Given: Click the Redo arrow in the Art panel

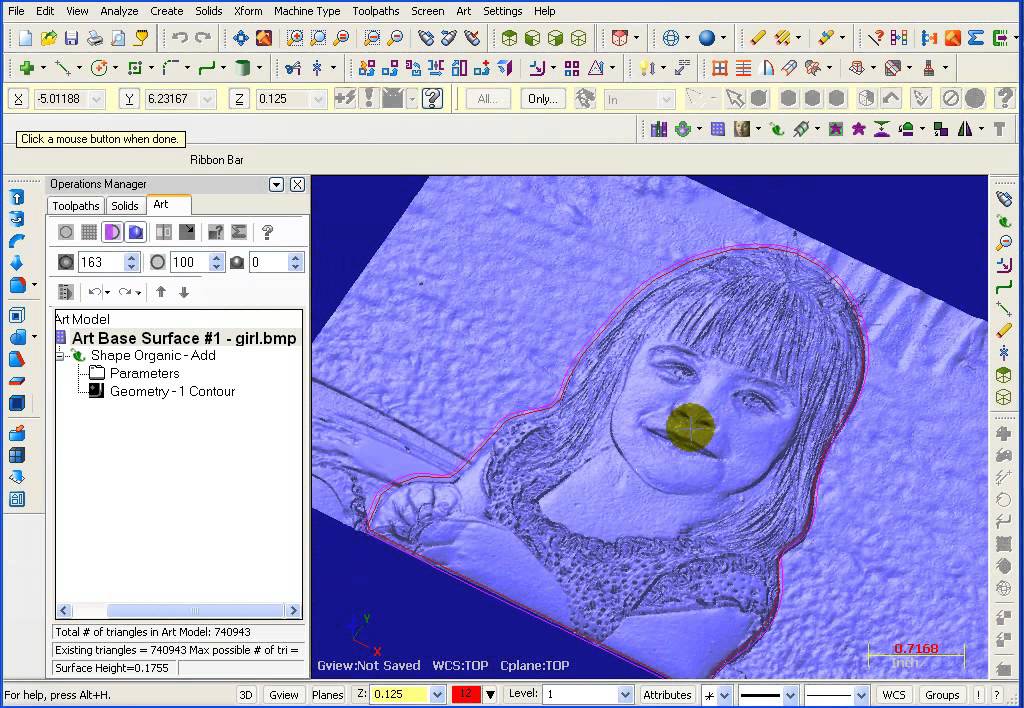Looking at the screenshot, I should (x=125, y=291).
